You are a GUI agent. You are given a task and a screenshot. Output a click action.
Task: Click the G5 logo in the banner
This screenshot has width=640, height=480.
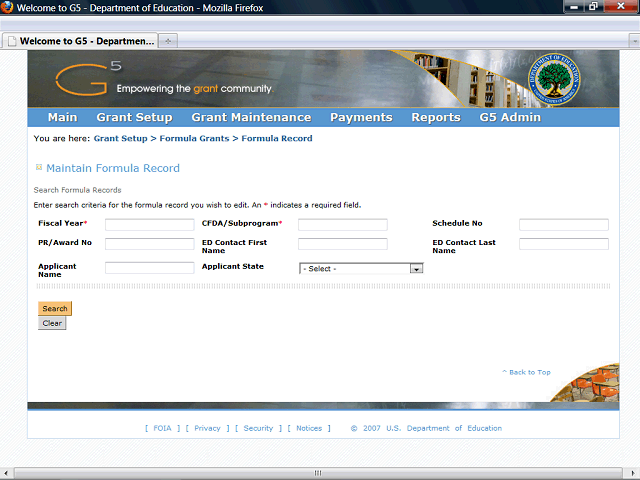click(x=88, y=78)
